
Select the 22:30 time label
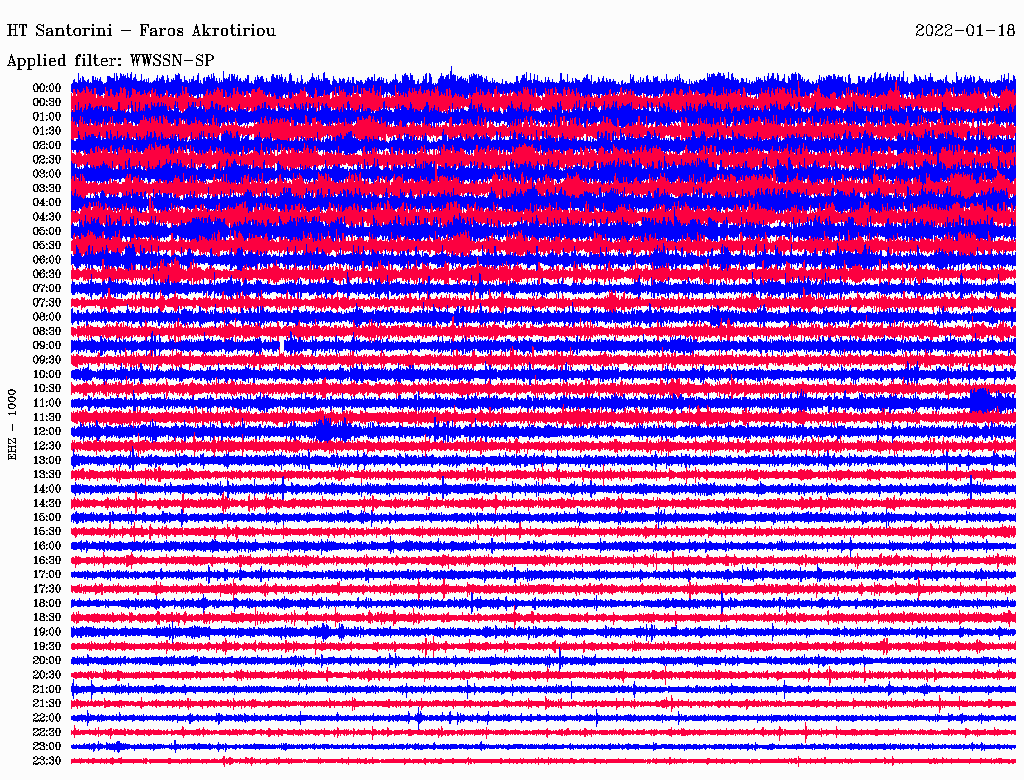click(x=47, y=732)
